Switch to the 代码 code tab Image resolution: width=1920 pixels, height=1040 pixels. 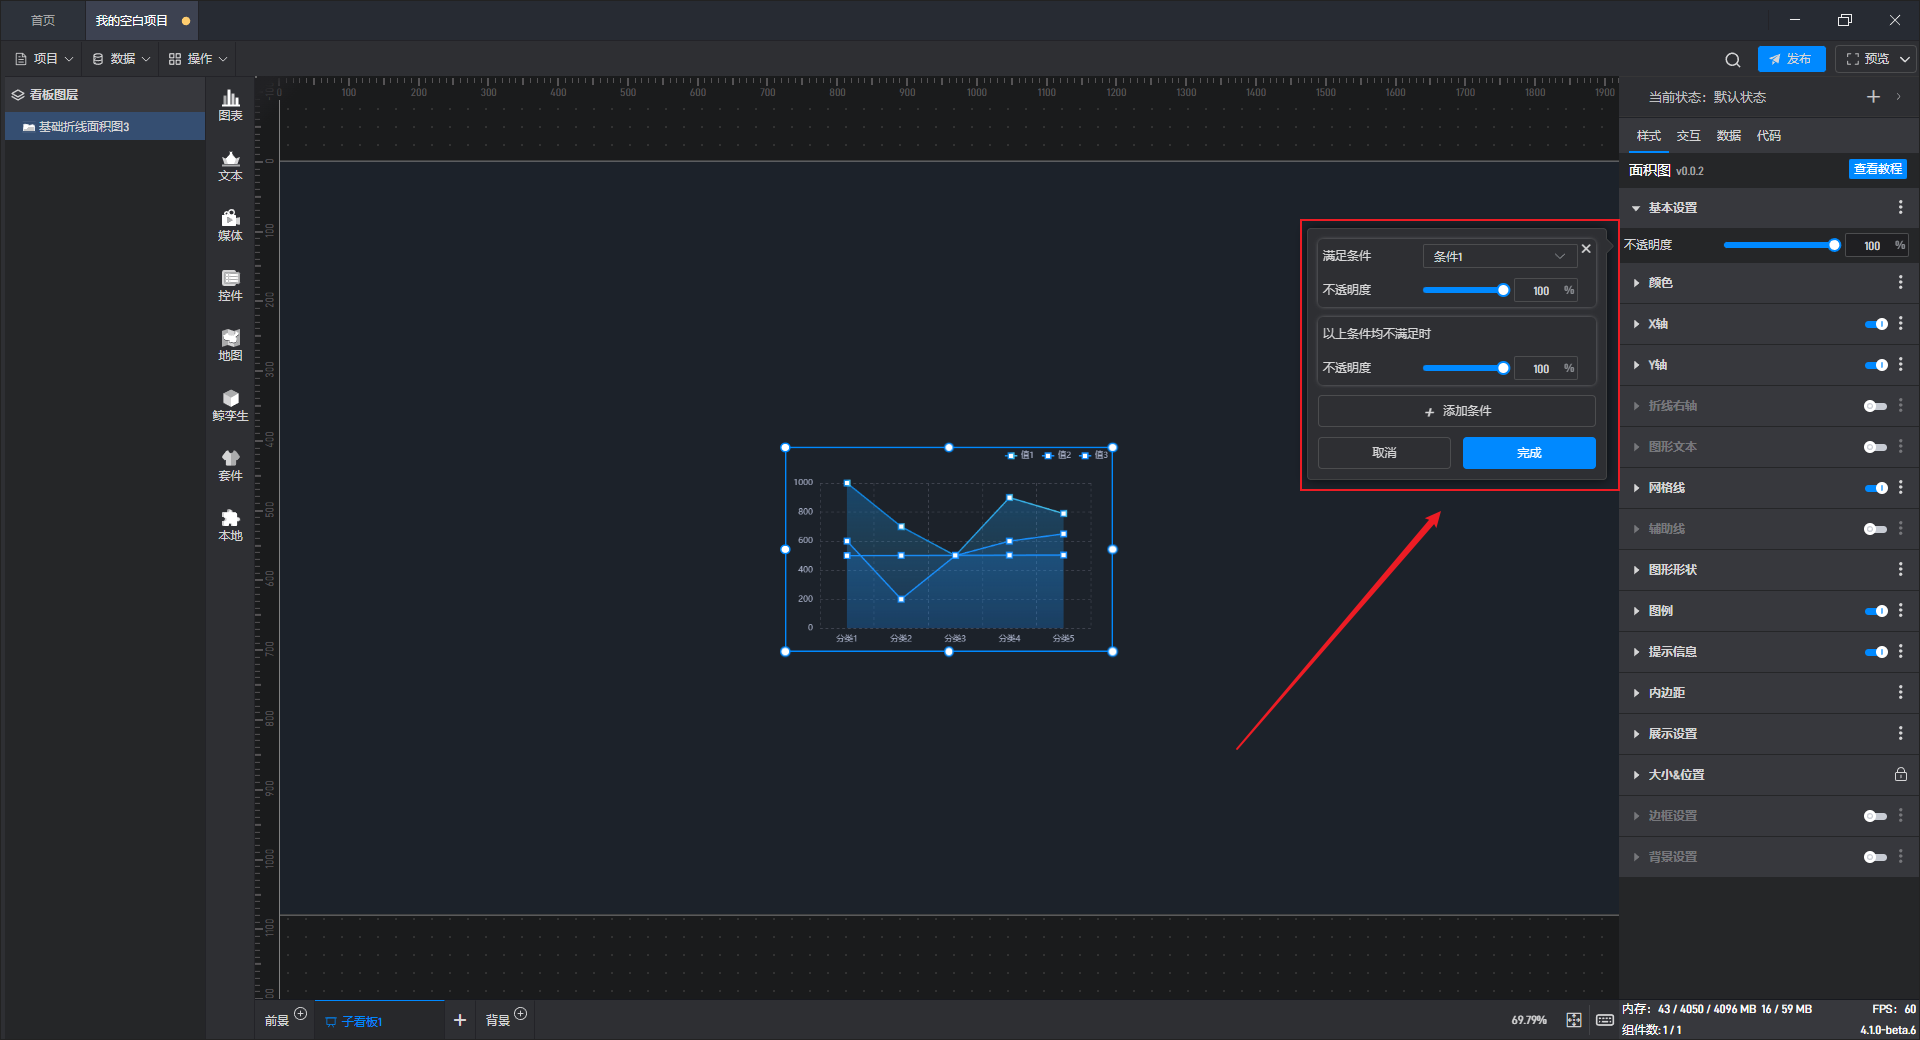(1768, 135)
